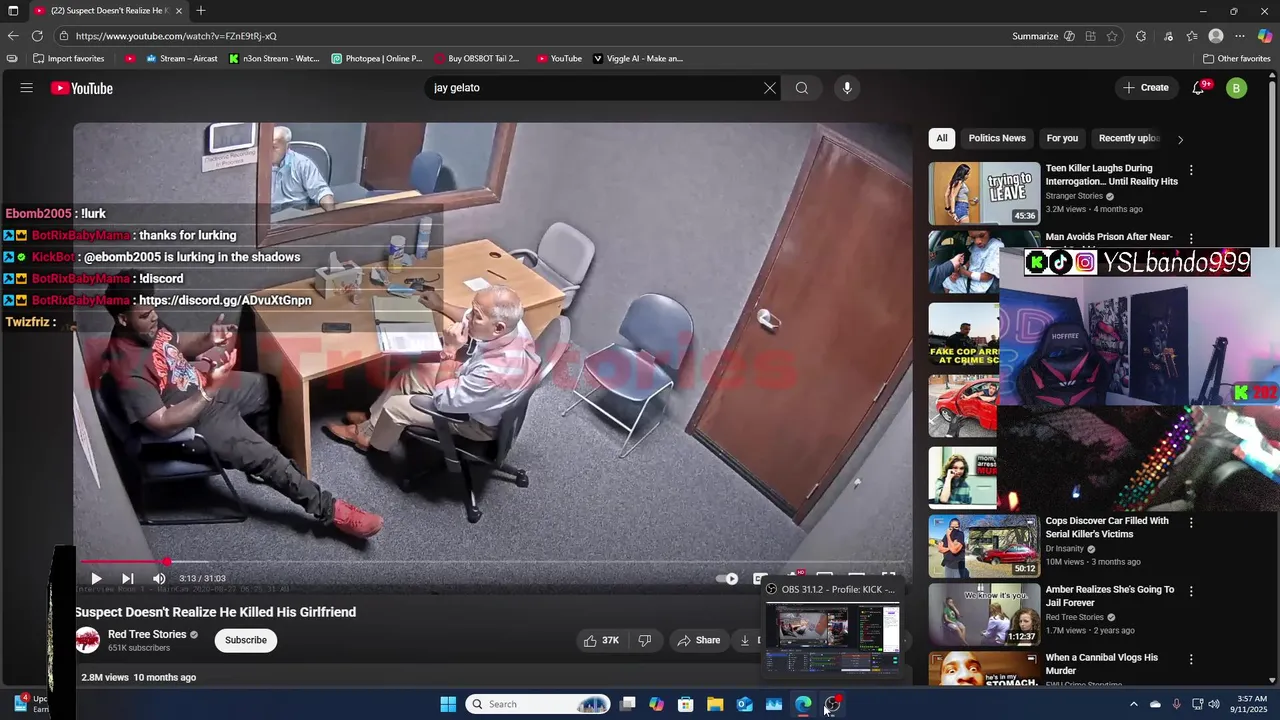The width and height of the screenshot is (1280, 720).
Task: Open the browser tab actions menu icon
Action: coord(12,11)
